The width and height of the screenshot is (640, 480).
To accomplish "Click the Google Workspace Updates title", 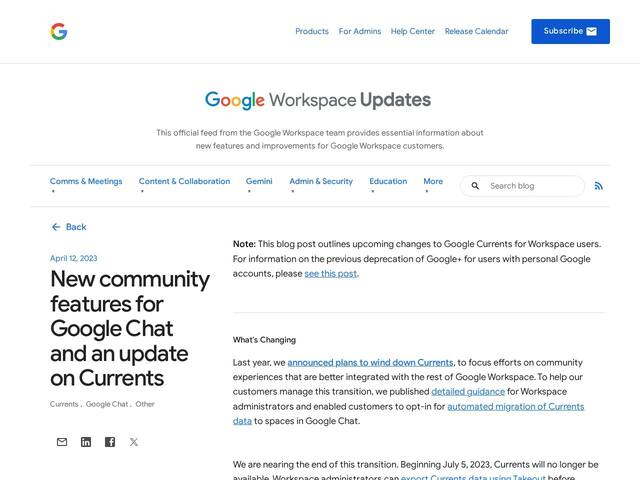I will pyautogui.click(x=318, y=100).
